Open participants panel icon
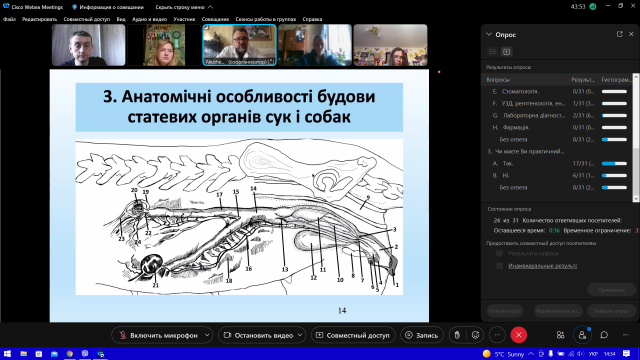The height and width of the screenshot is (360, 640). click(582, 335)
